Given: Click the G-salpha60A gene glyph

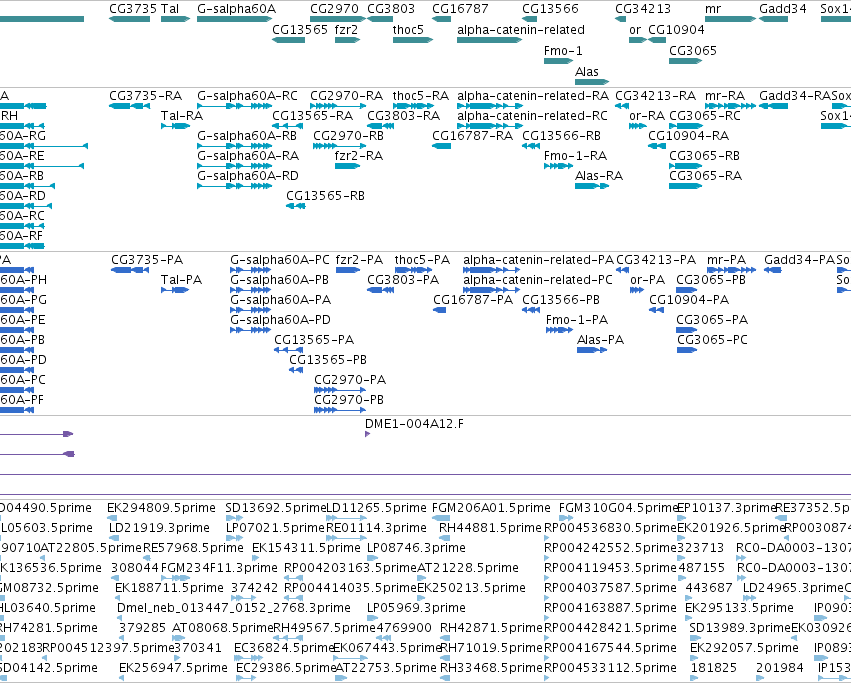Looking at the screenshot, I should [234, 19].
